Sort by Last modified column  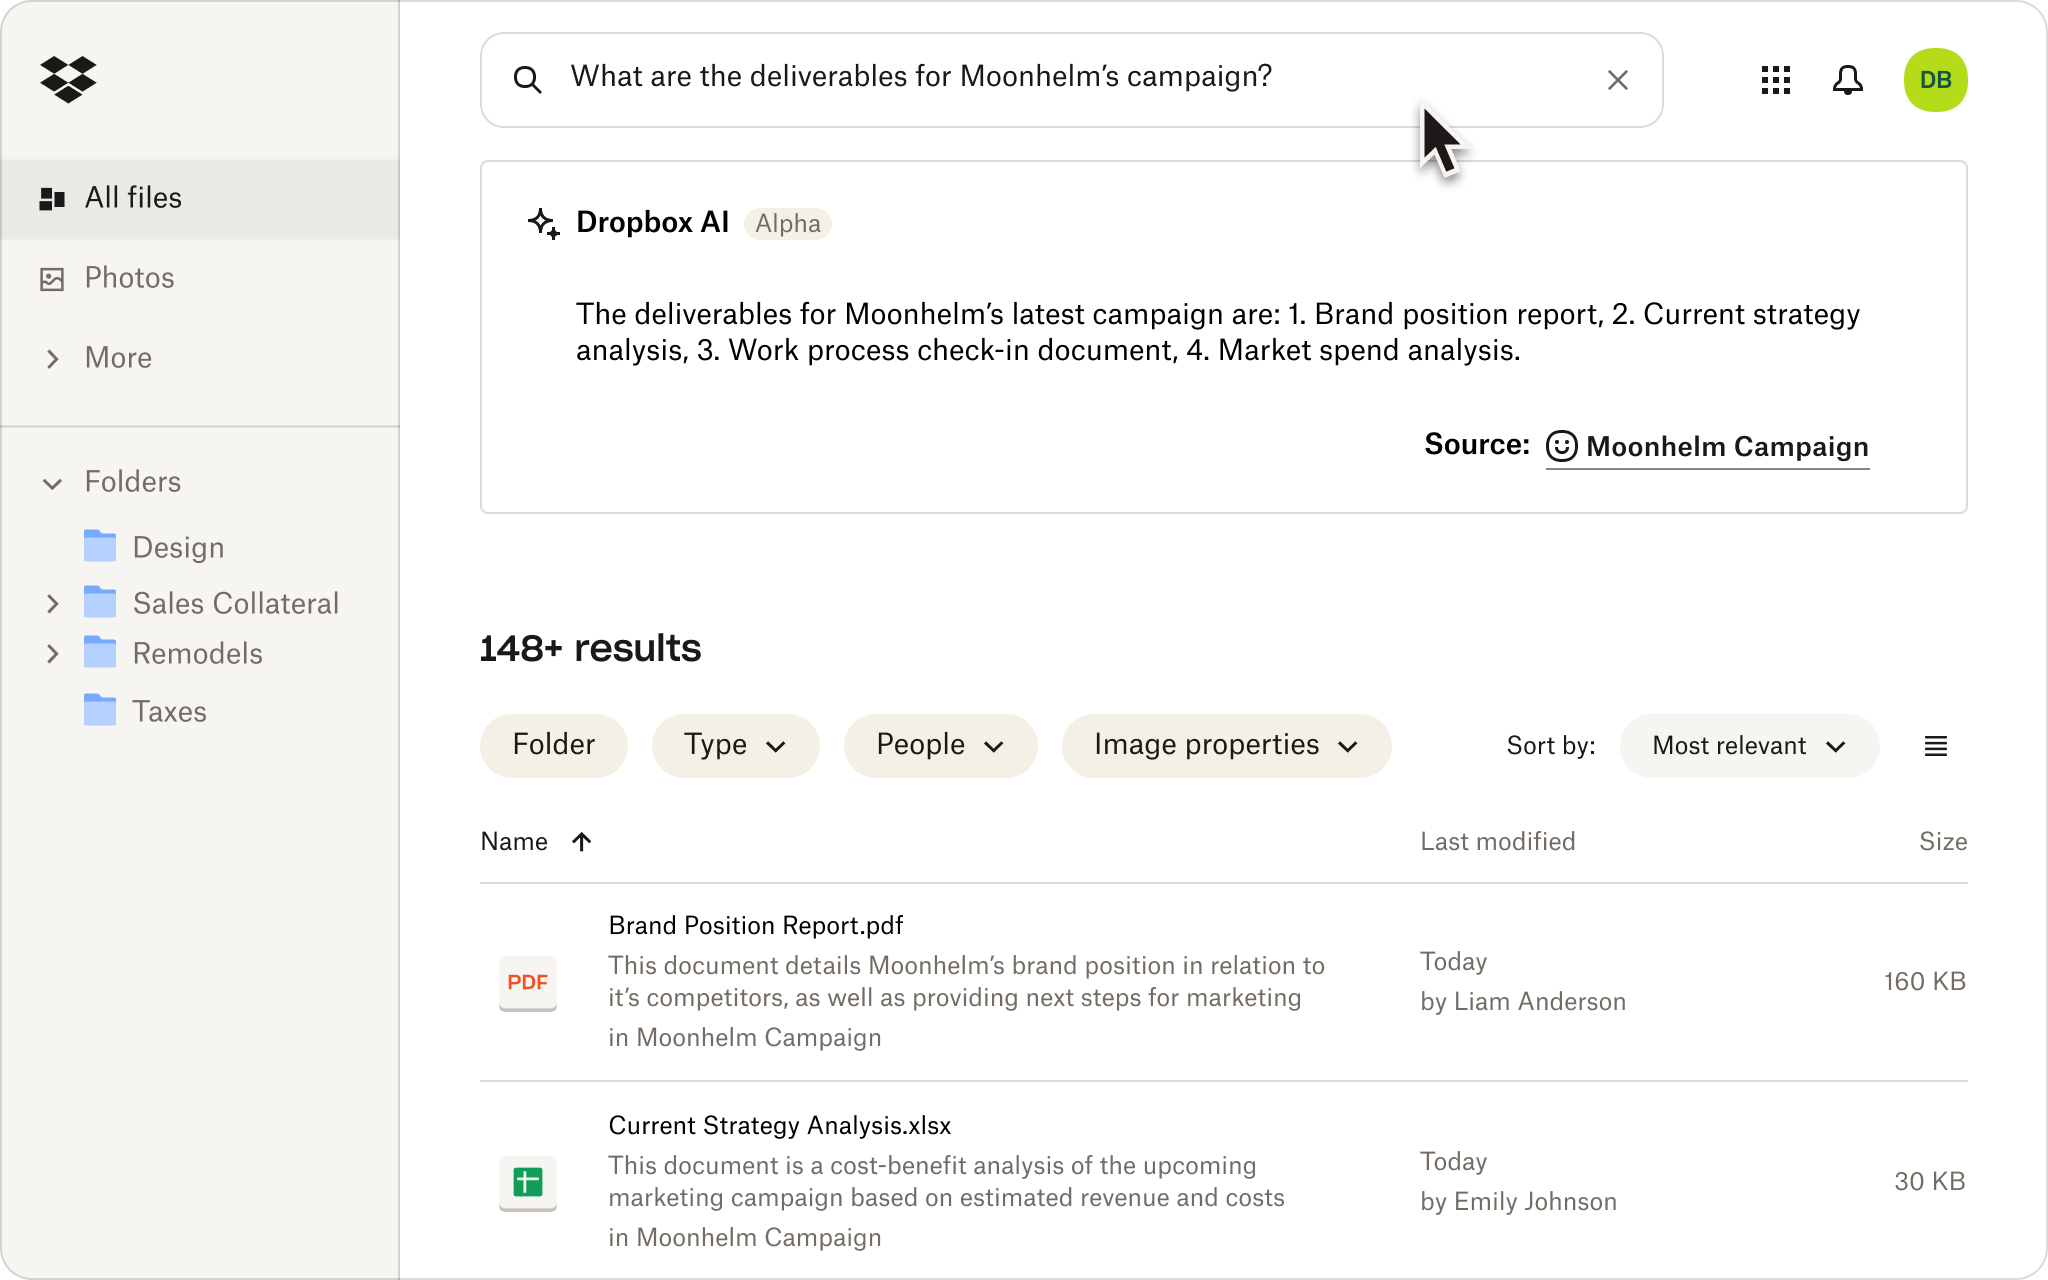click(x=1497, y=842)
